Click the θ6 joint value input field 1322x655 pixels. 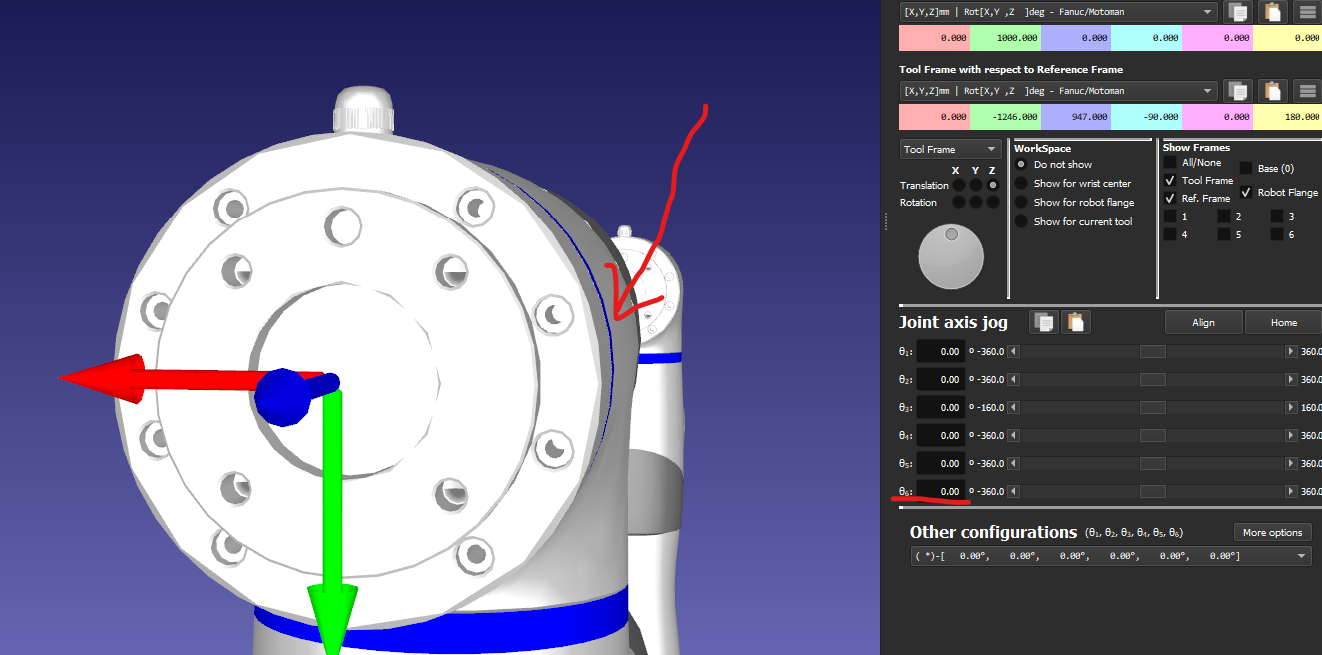point(941,492)
